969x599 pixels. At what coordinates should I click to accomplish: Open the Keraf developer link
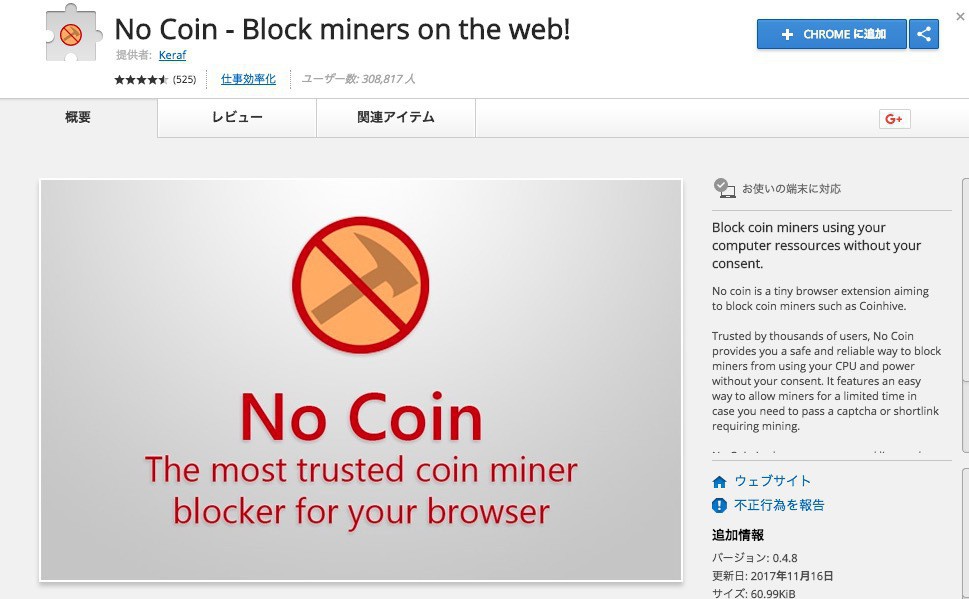pos(172,55)
